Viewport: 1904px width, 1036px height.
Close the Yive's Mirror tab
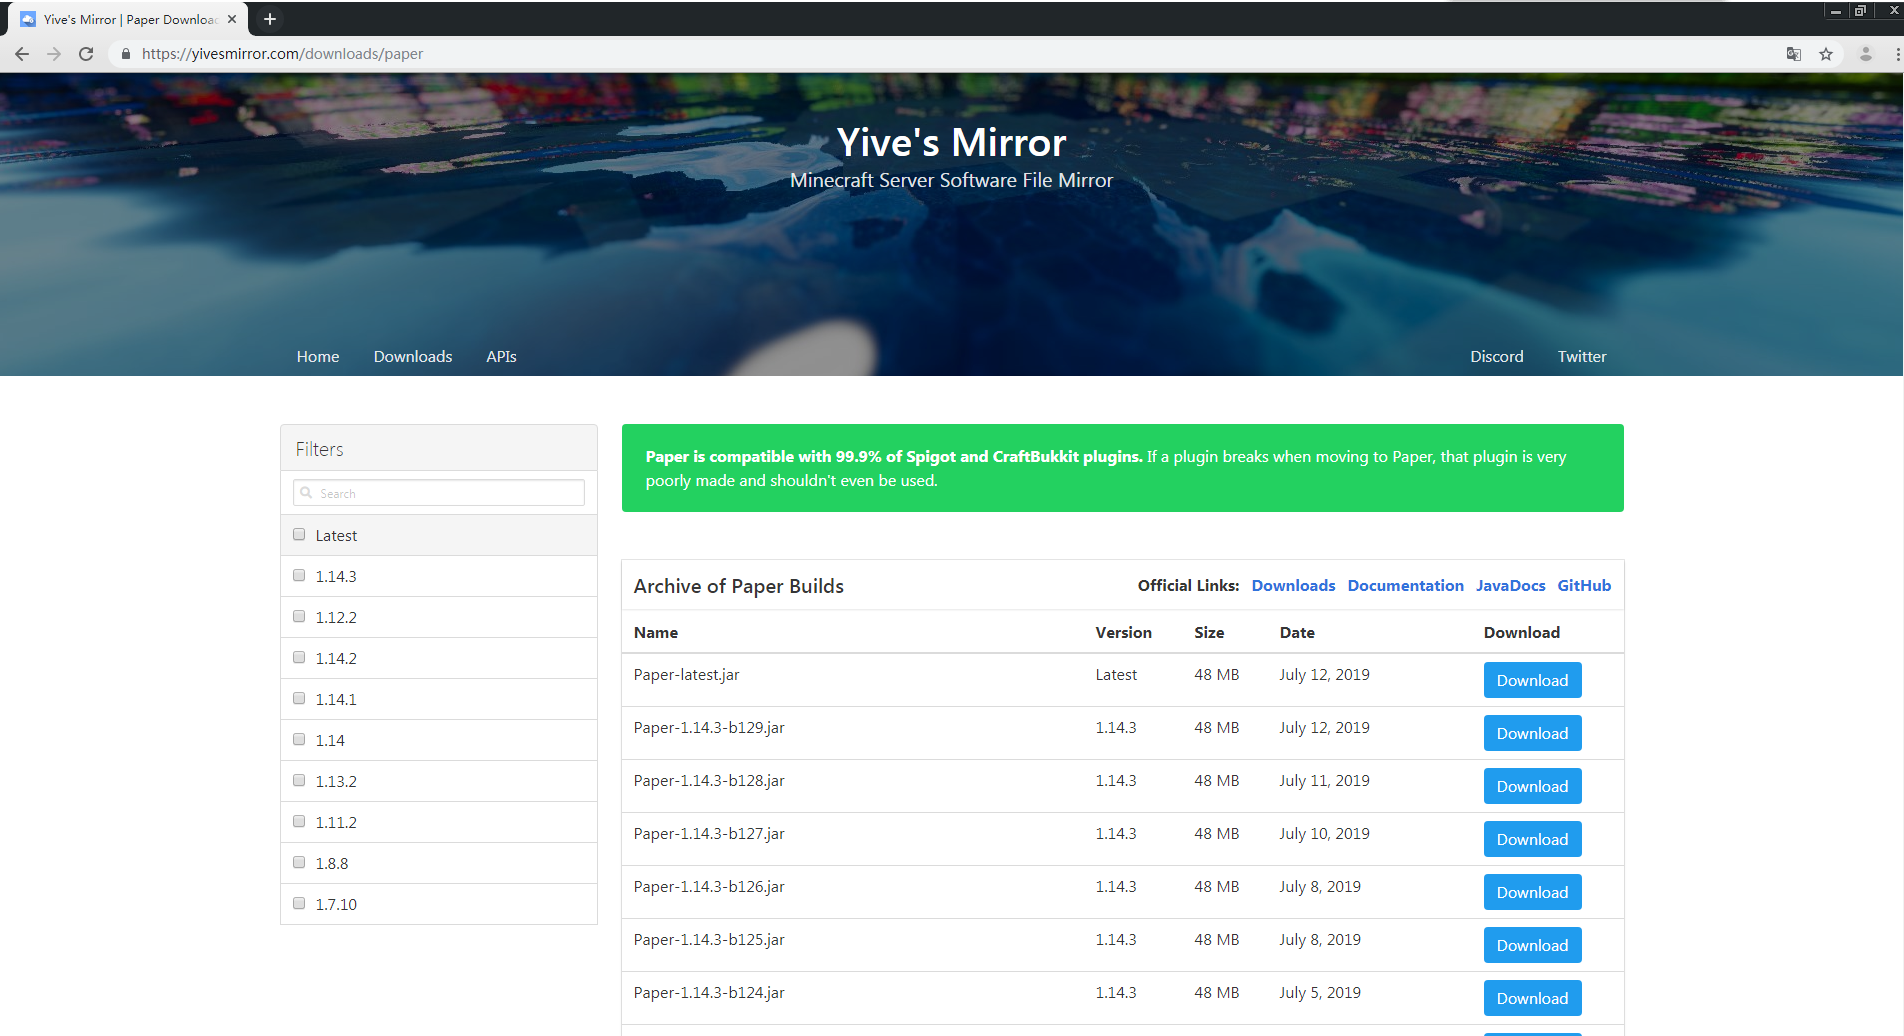pos(232,19)
